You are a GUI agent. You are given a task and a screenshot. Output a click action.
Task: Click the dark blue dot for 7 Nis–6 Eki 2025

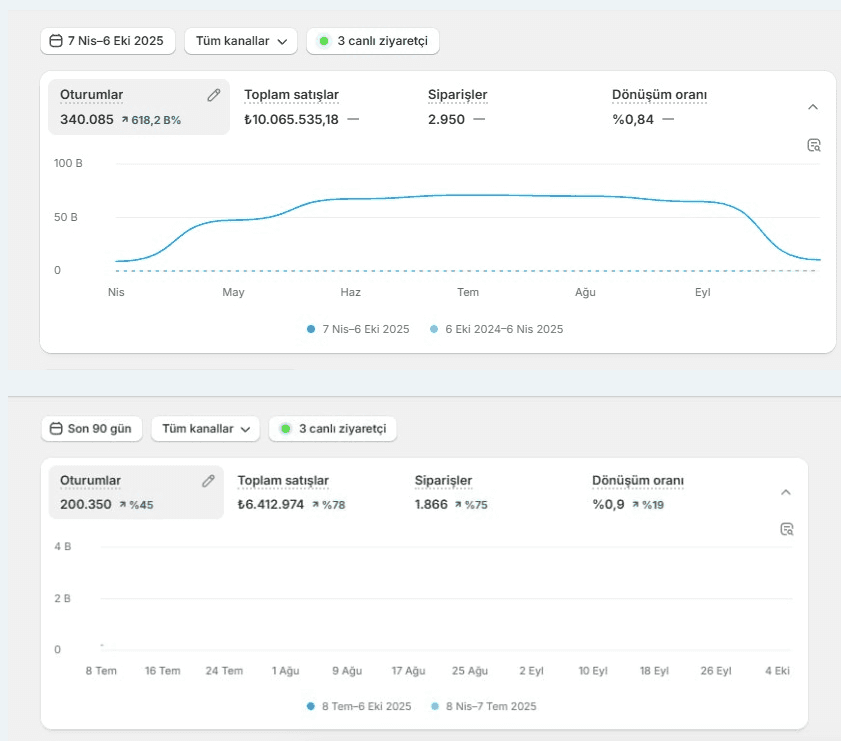[311, 329]
